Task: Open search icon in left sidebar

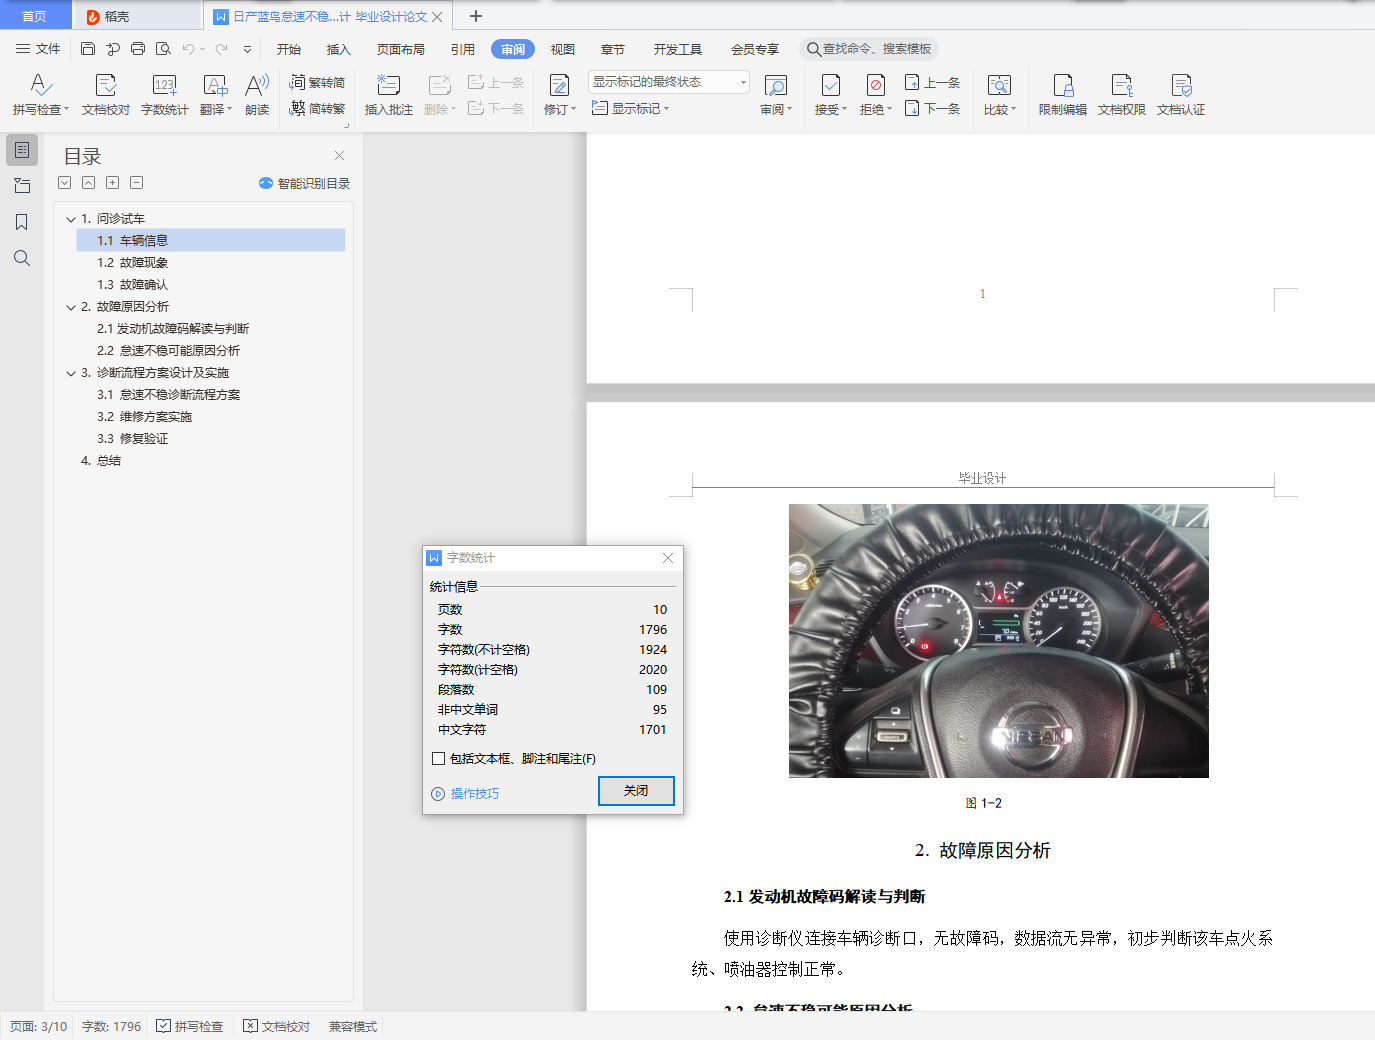Action: tap(22, 258)
